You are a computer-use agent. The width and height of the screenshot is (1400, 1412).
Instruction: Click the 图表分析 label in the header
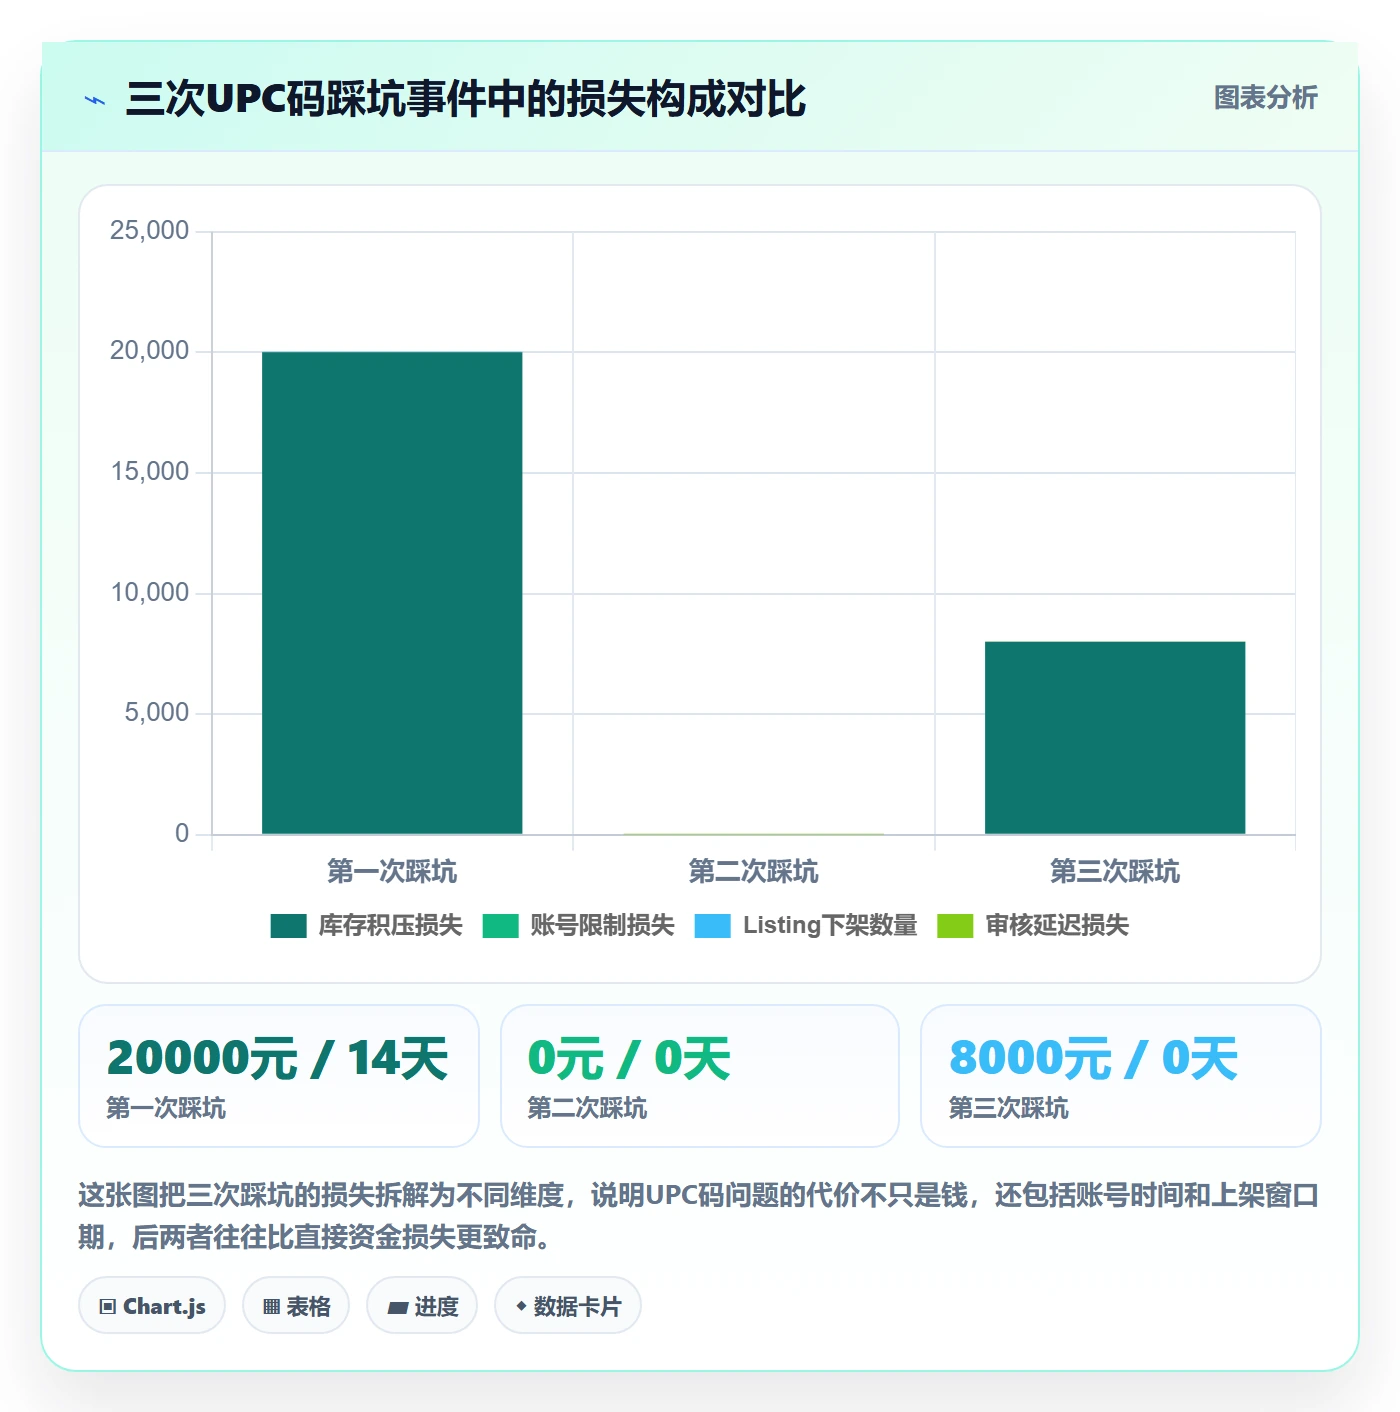click(1266, 98)
